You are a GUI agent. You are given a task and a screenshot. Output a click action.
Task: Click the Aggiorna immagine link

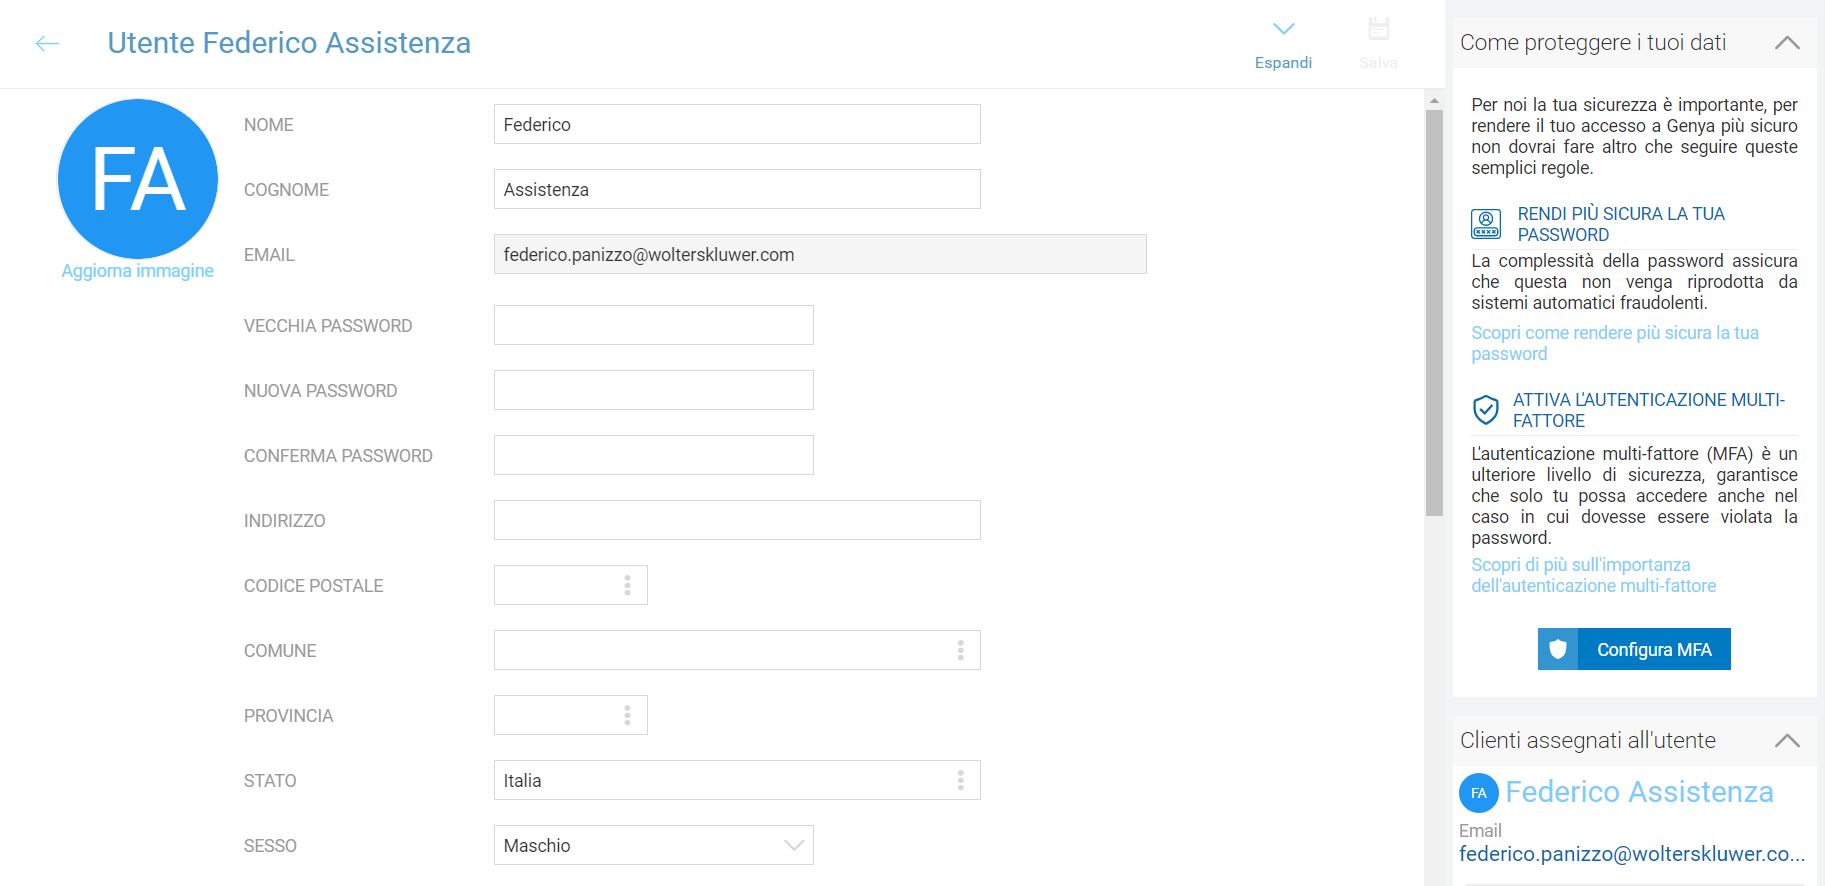coord(138,271)
